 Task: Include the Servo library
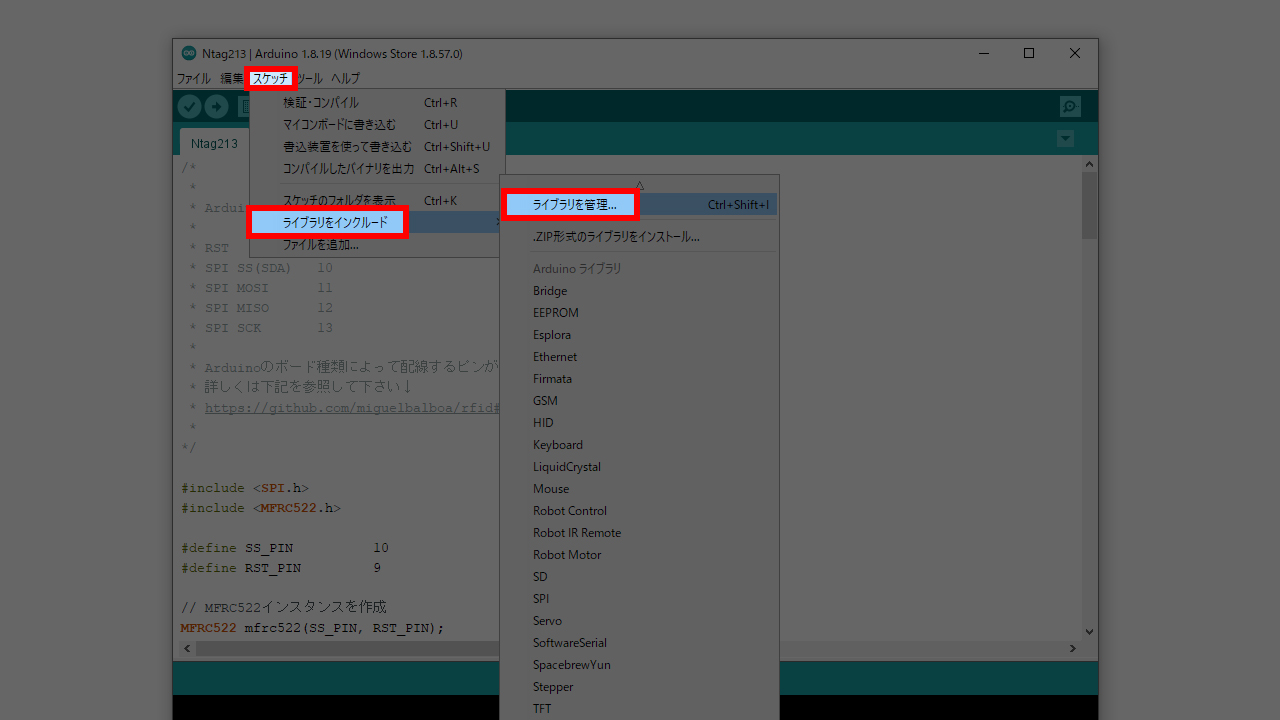[547, 621]
